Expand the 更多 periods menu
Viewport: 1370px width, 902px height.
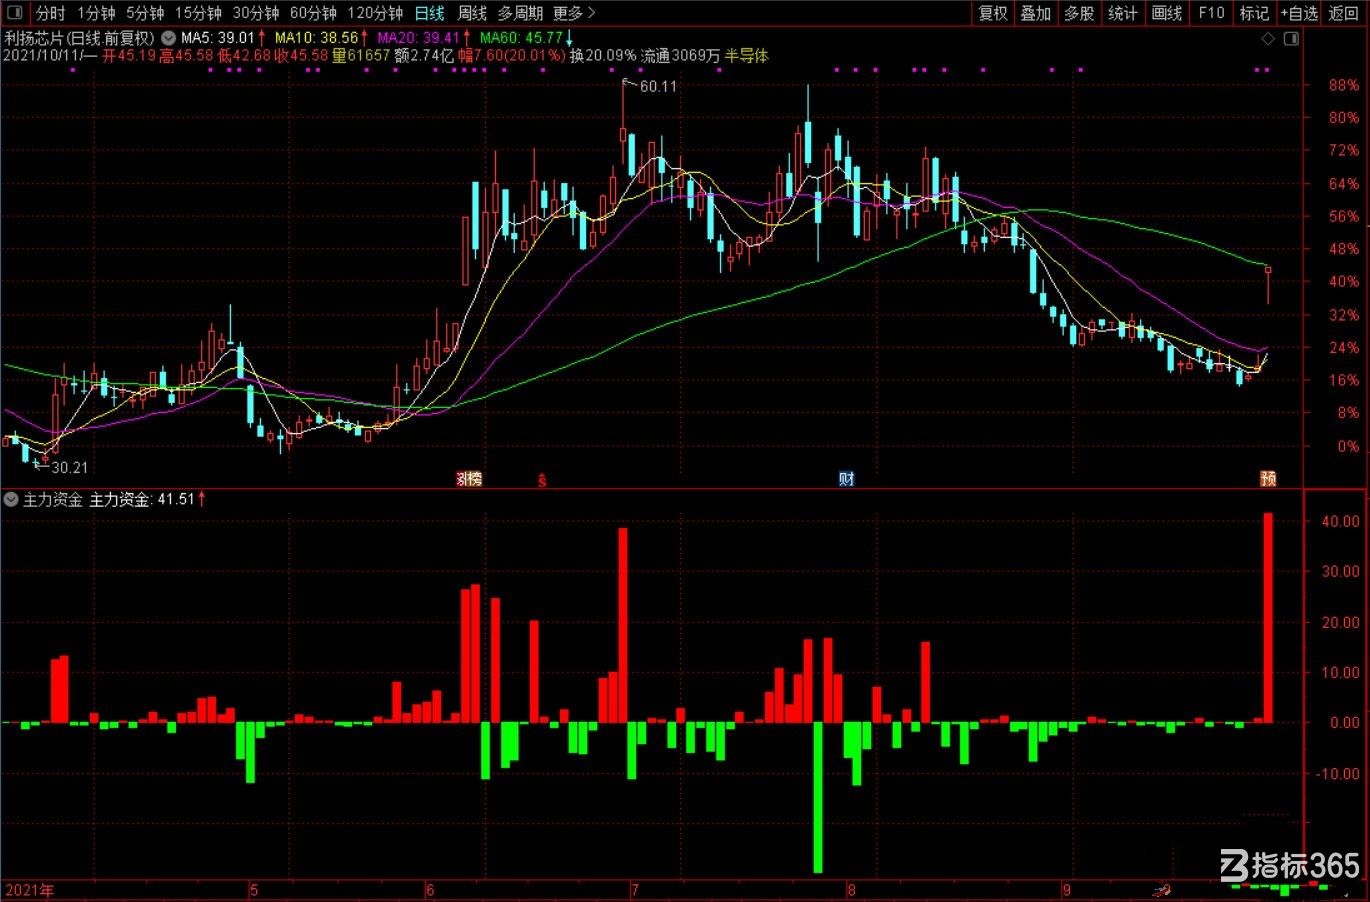(573, 13)
